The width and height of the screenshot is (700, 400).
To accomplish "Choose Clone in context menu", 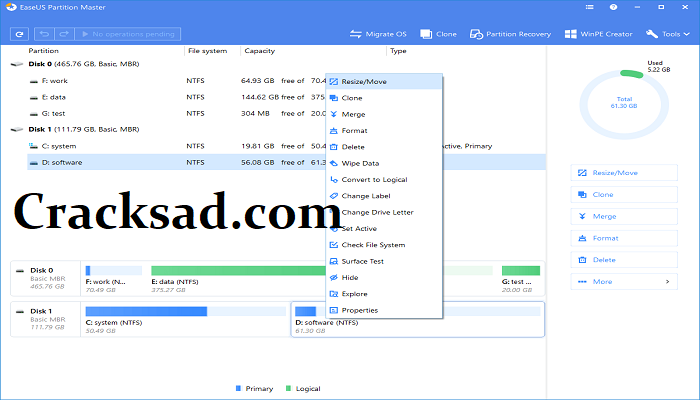I will pos(384,98).
